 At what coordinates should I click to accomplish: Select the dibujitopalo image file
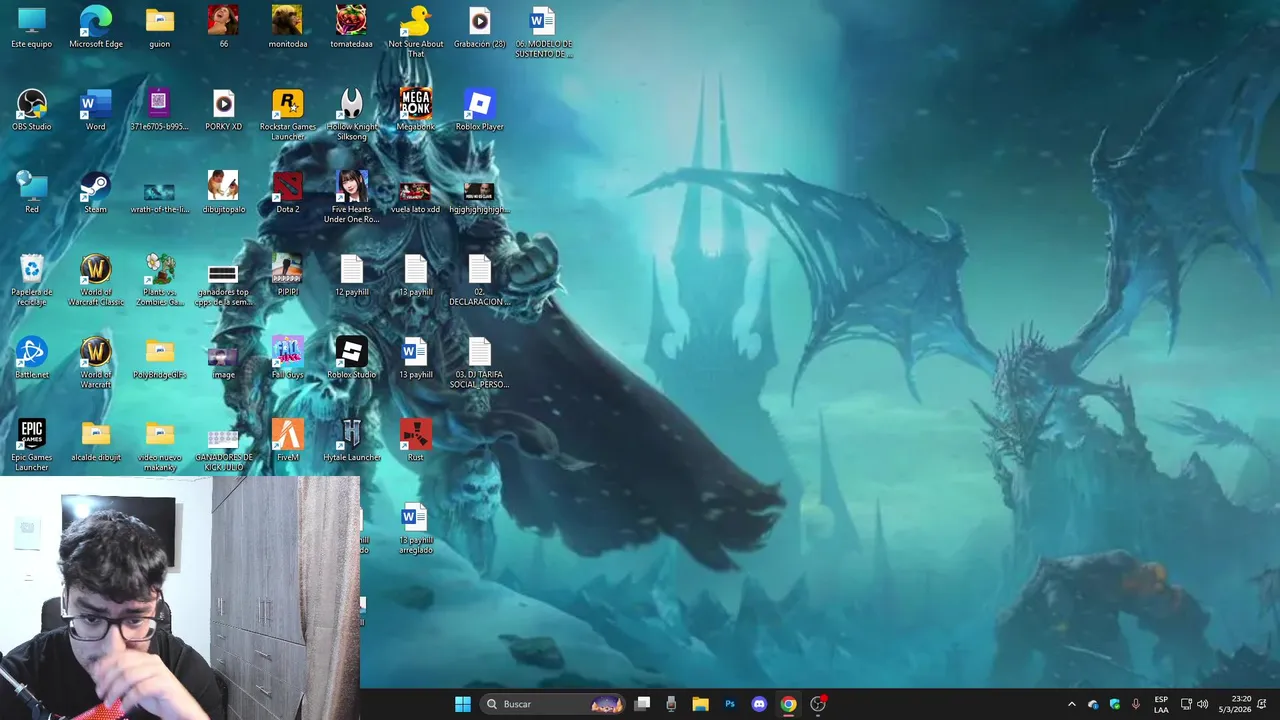[223, 193]
